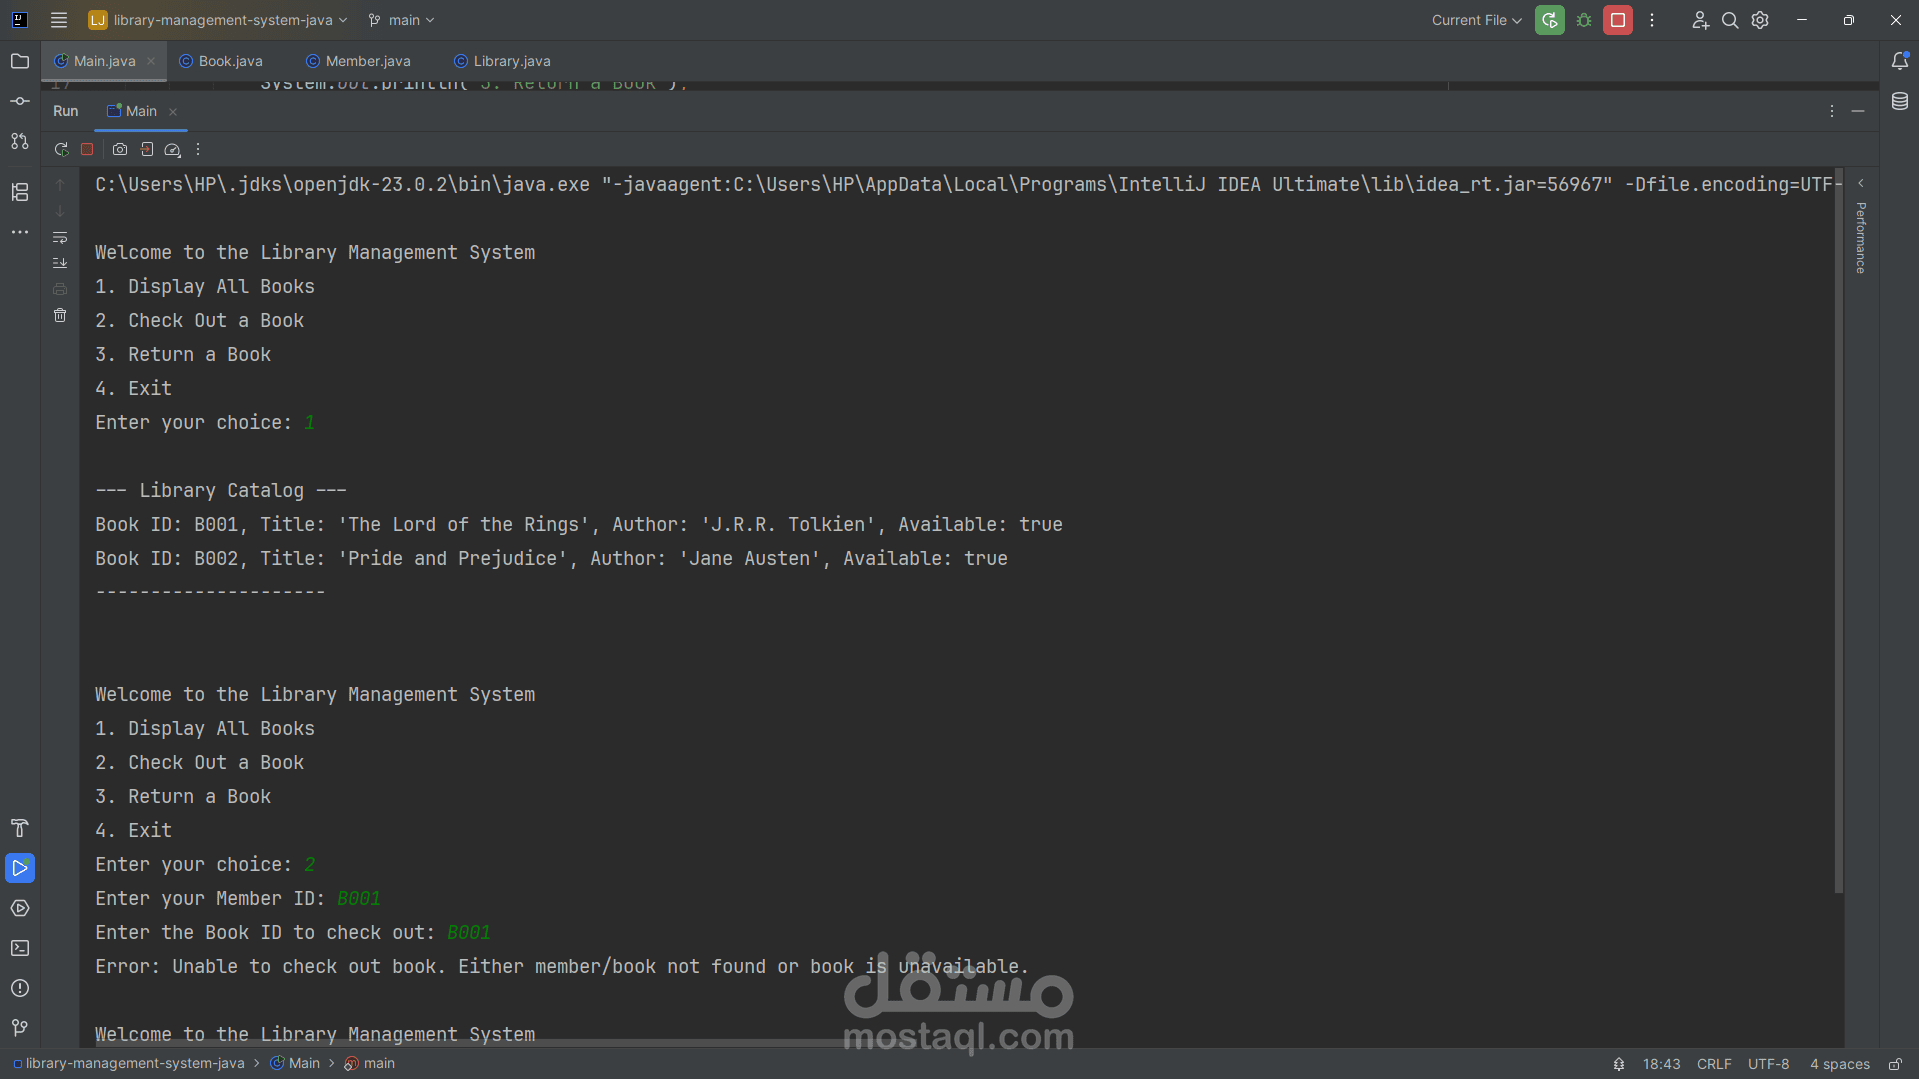1919x1079 pixels.
Task: Open the Pull Requests tool window
Action: point(20,141)
